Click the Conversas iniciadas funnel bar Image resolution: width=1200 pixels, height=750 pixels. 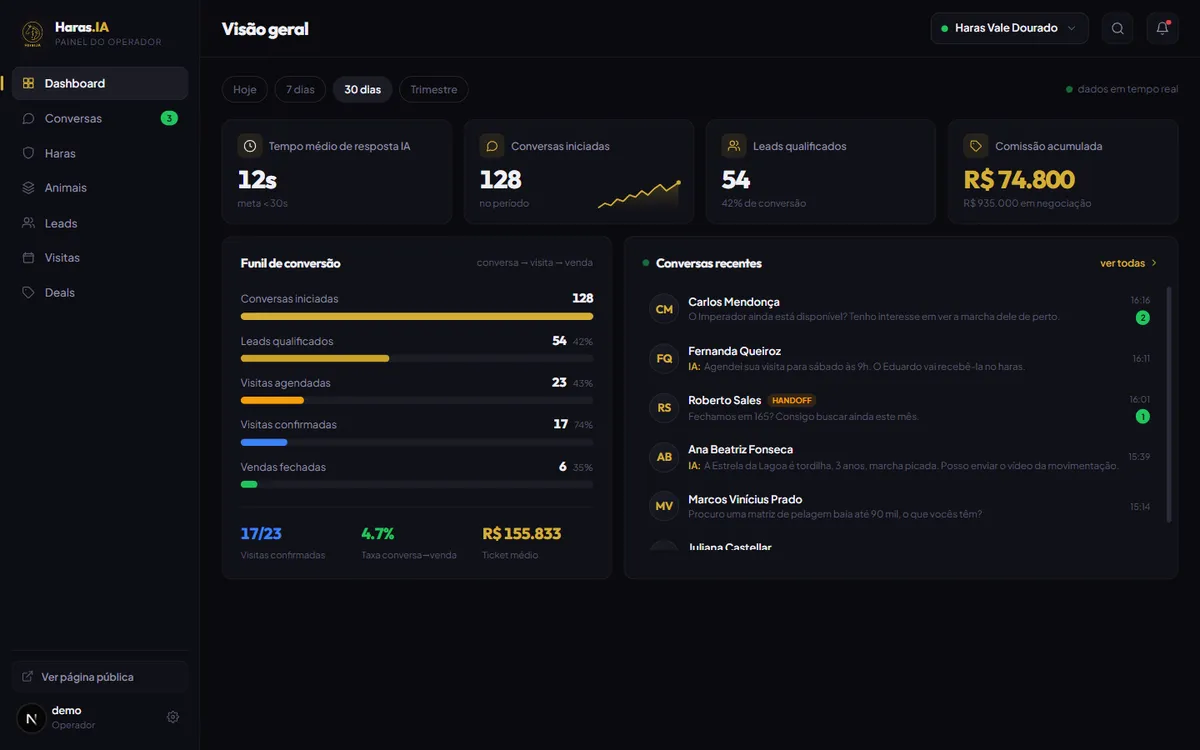417,316
